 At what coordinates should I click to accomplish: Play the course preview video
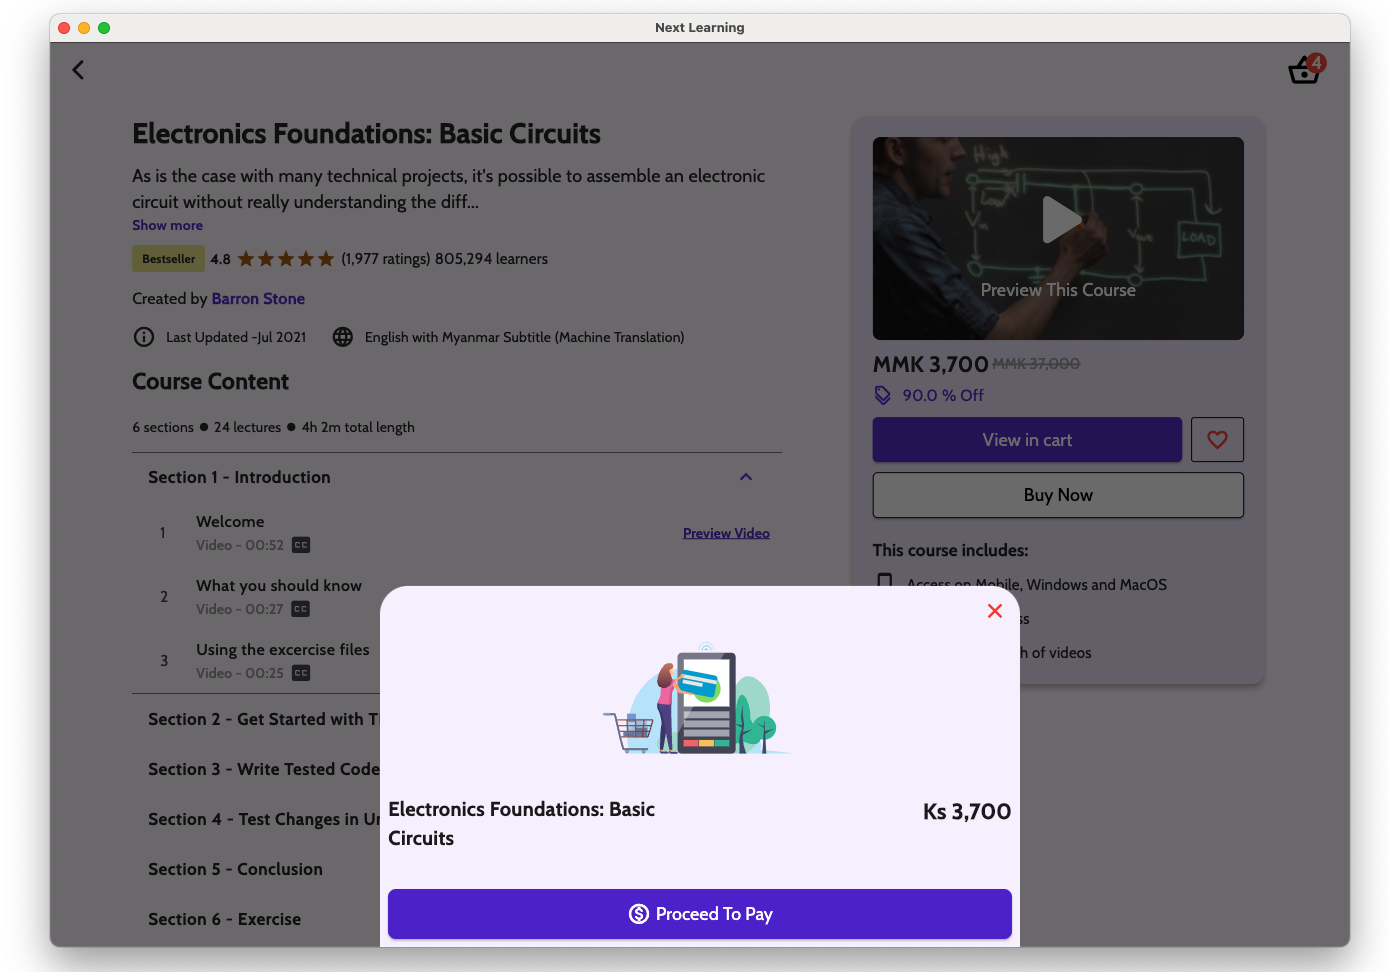coord(1058,220)
